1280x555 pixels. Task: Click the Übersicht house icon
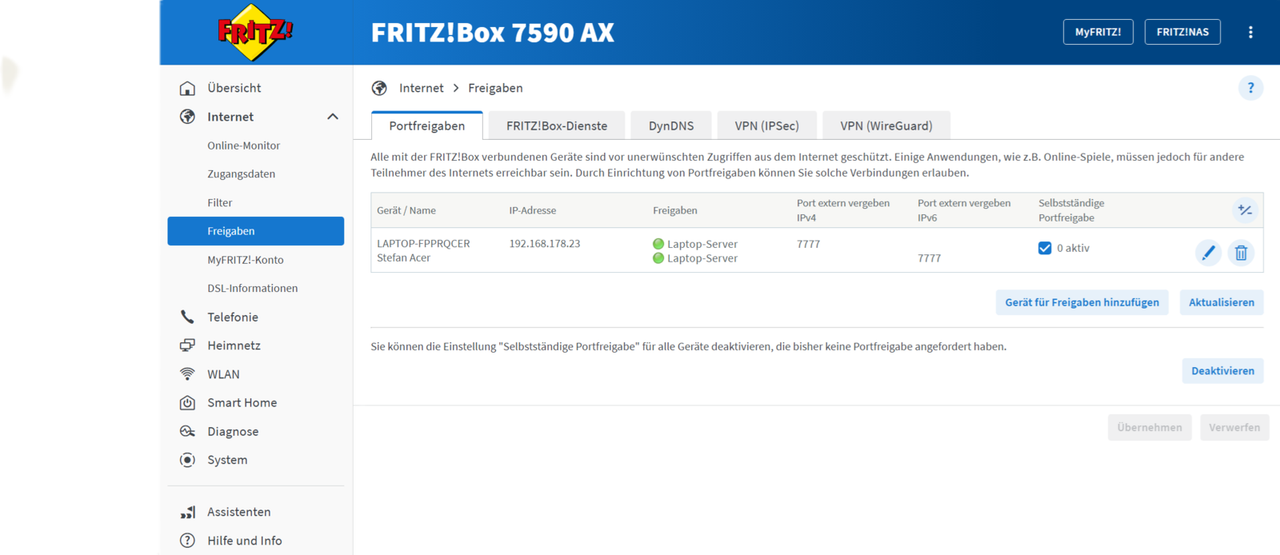187,88
